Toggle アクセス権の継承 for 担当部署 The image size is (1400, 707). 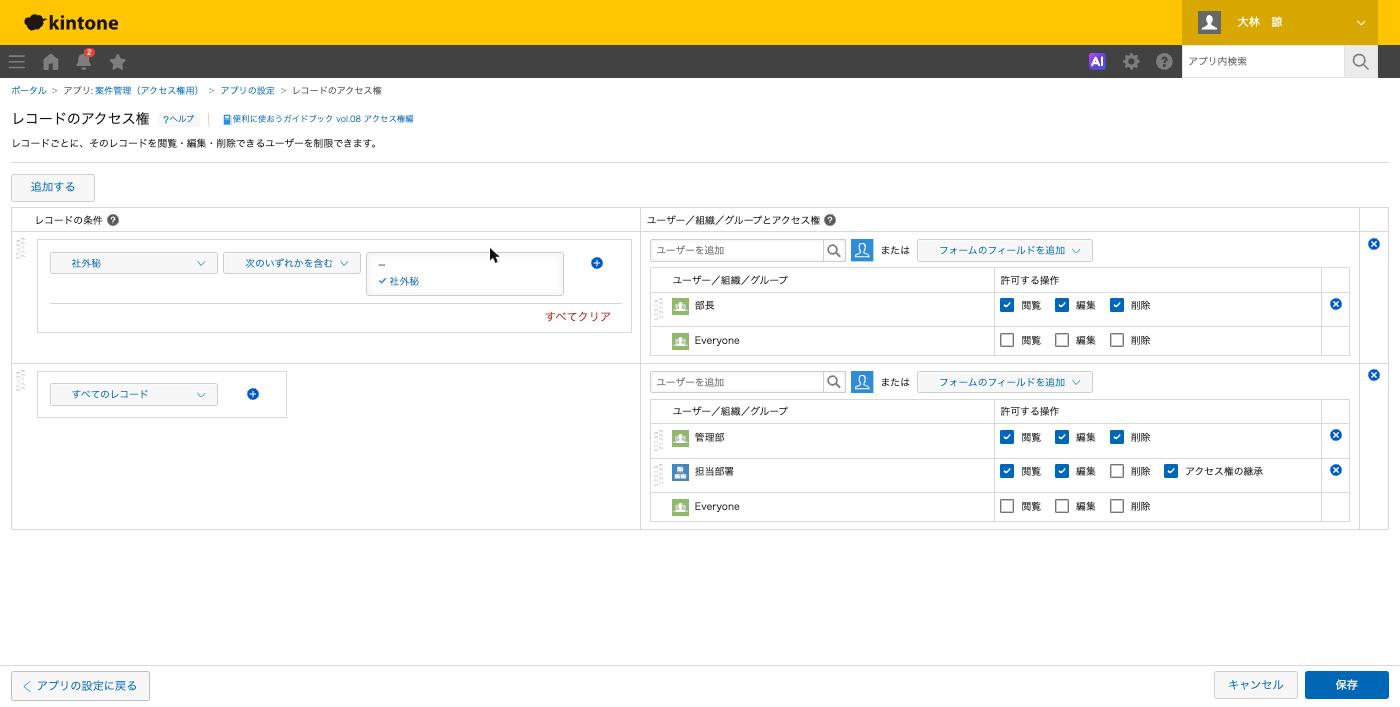[1171, 471]
